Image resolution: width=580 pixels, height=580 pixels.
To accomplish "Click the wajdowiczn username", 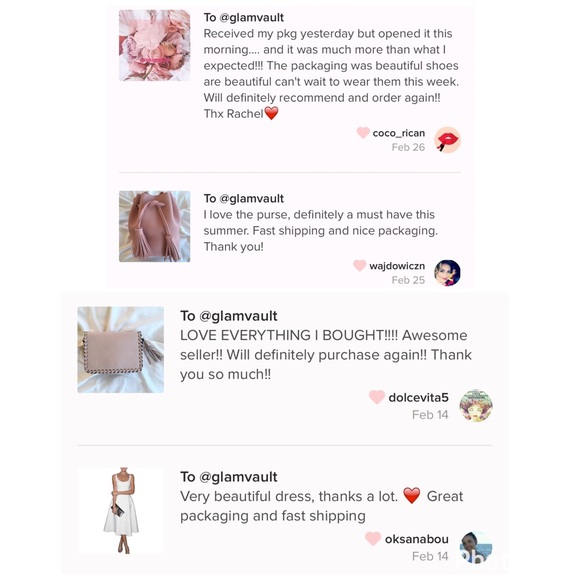I will [397, 266].
